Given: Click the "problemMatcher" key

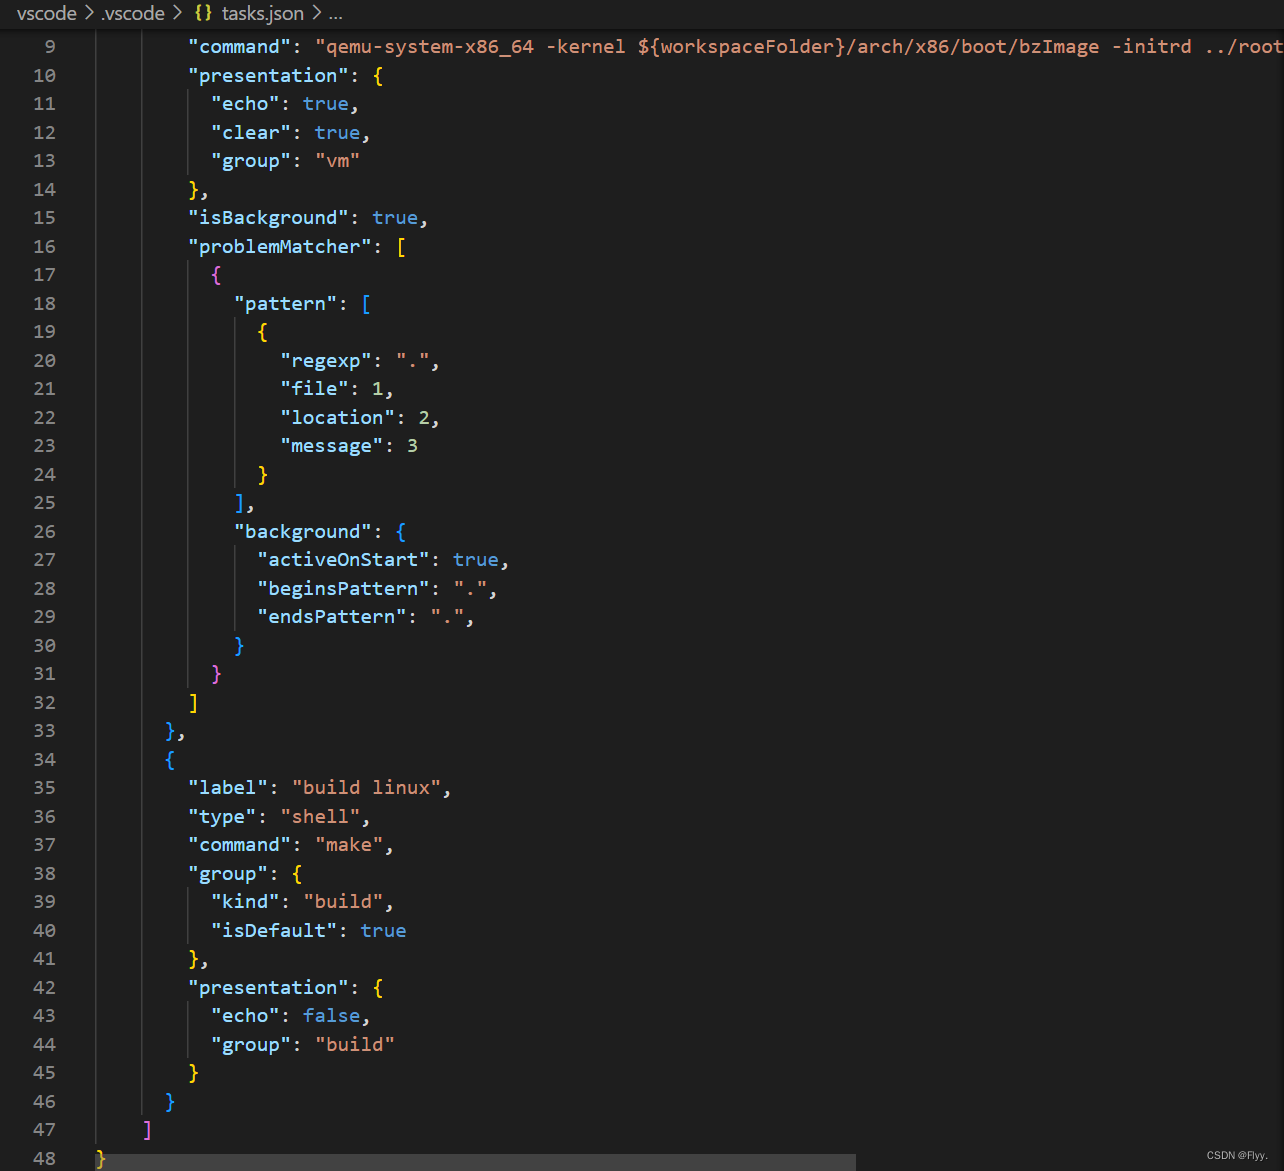Looking at the screenshot, I should coord(279,247).
